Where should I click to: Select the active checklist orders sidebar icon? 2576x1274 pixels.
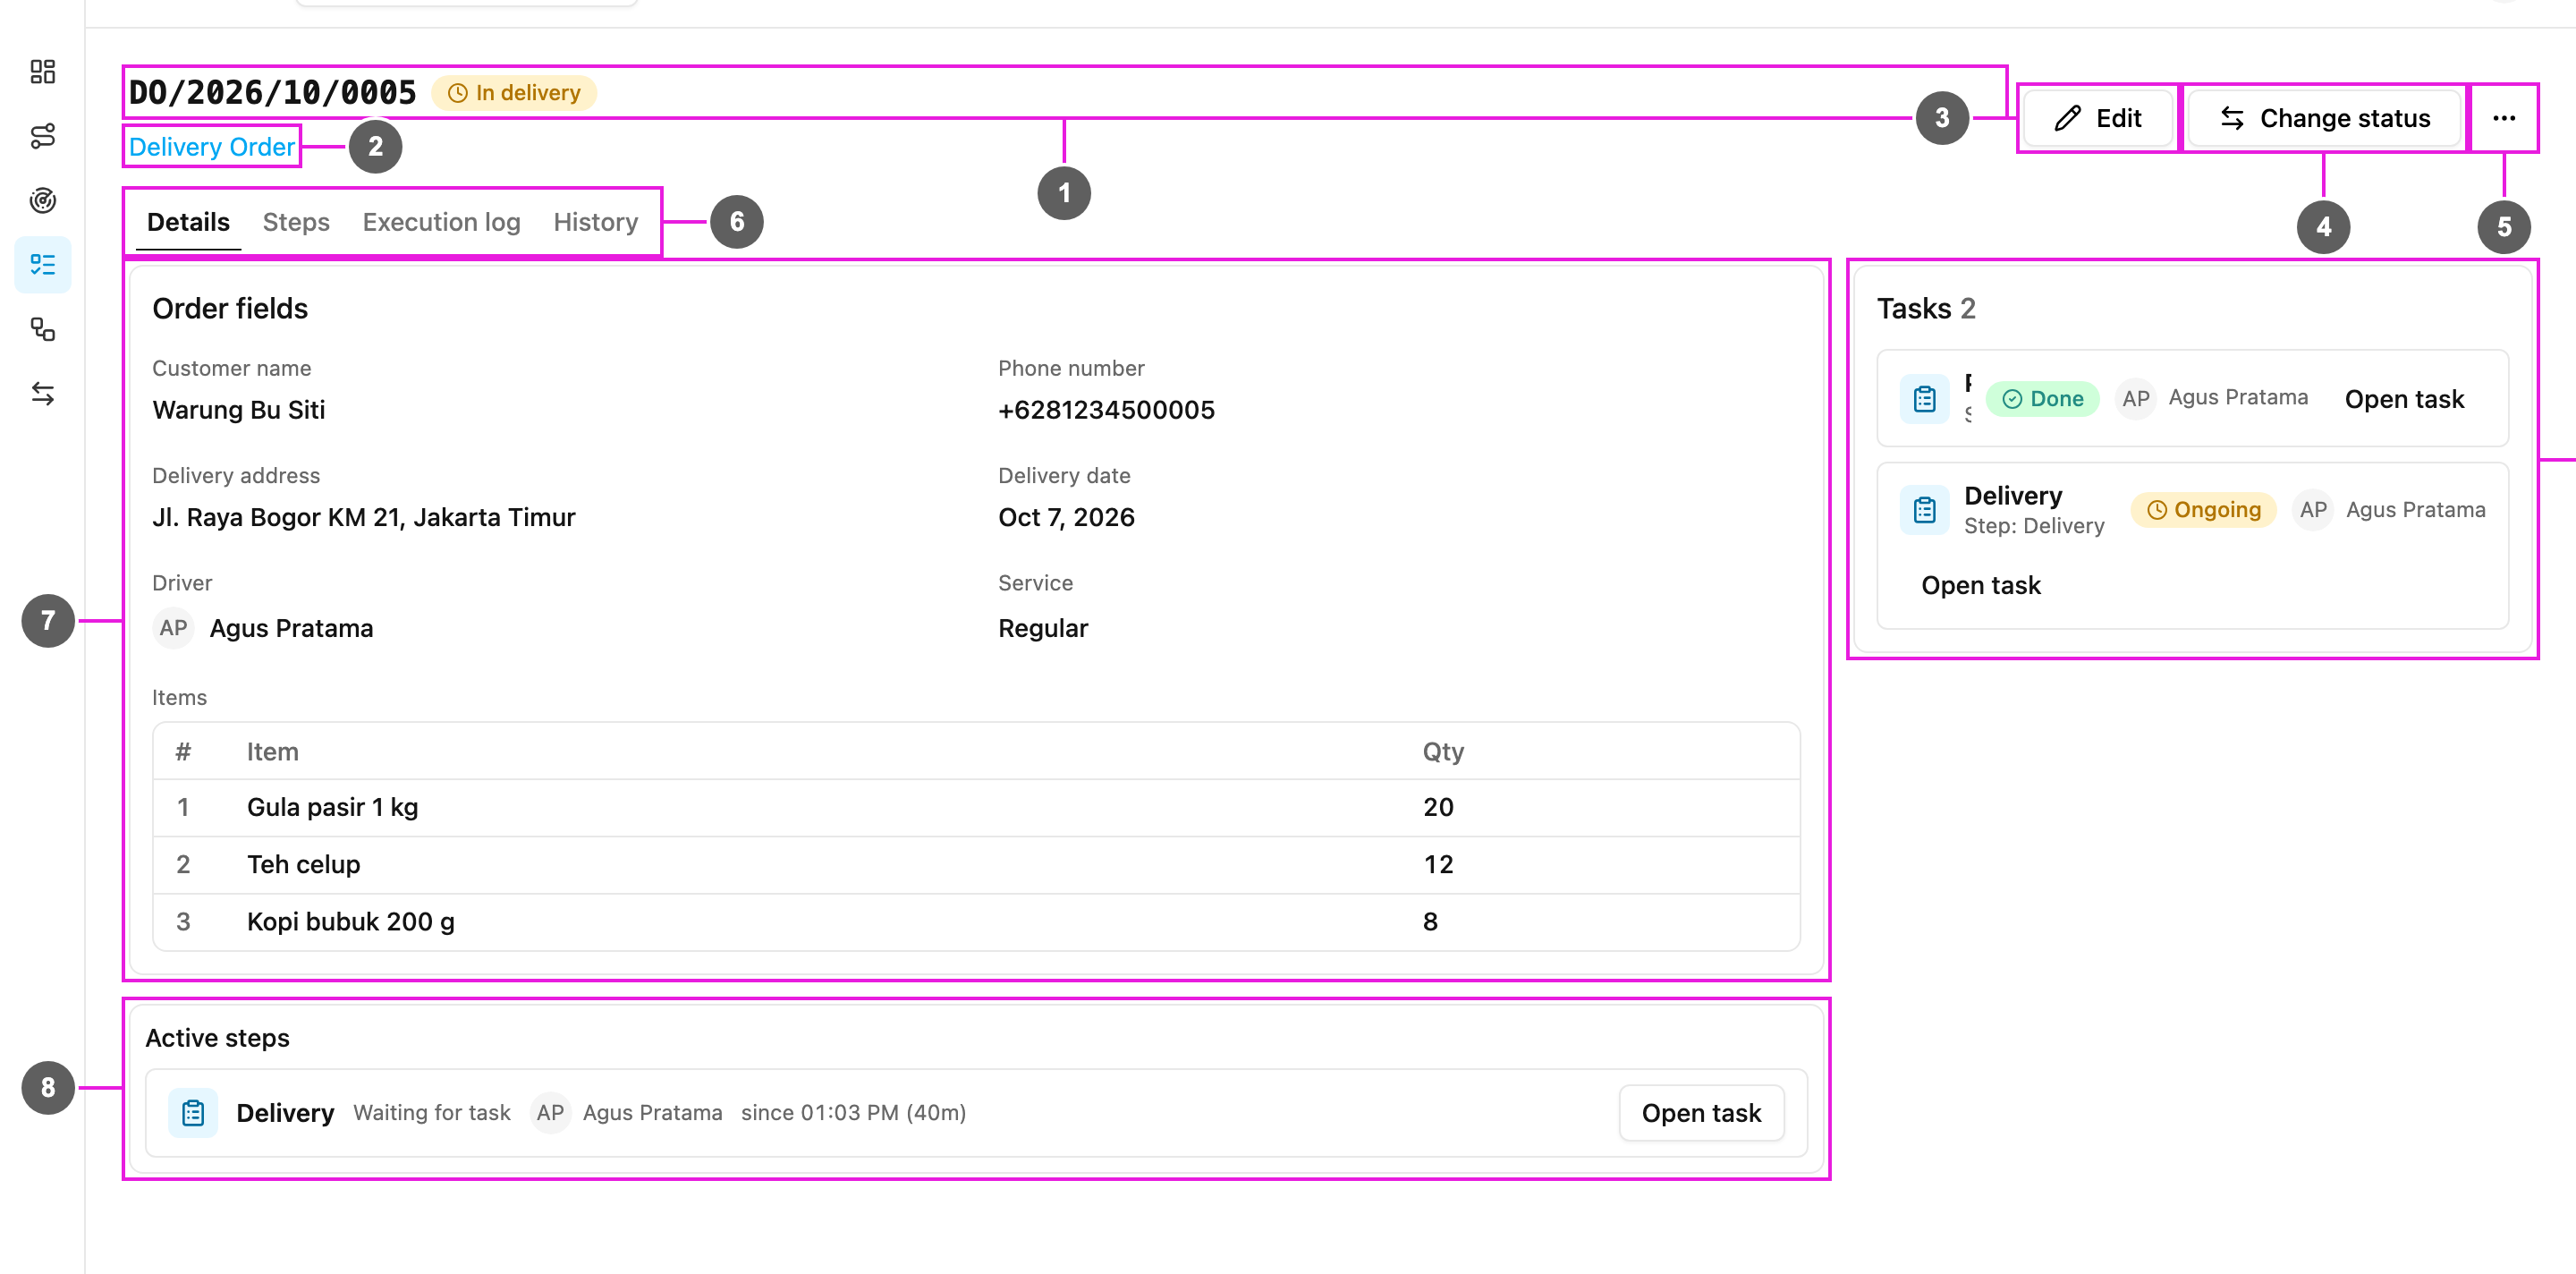coord(42,265)
